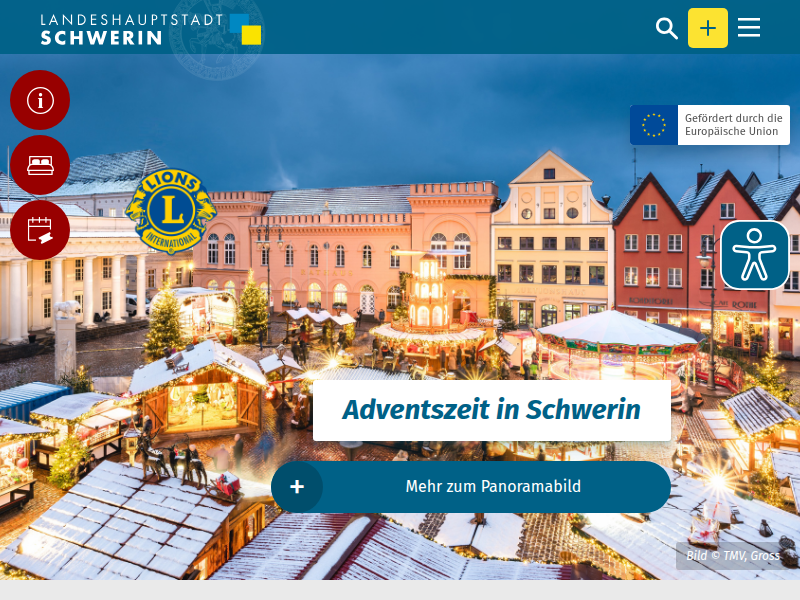Open the red bed accommodation icon
800x600 pixels.
pos(40,165)
